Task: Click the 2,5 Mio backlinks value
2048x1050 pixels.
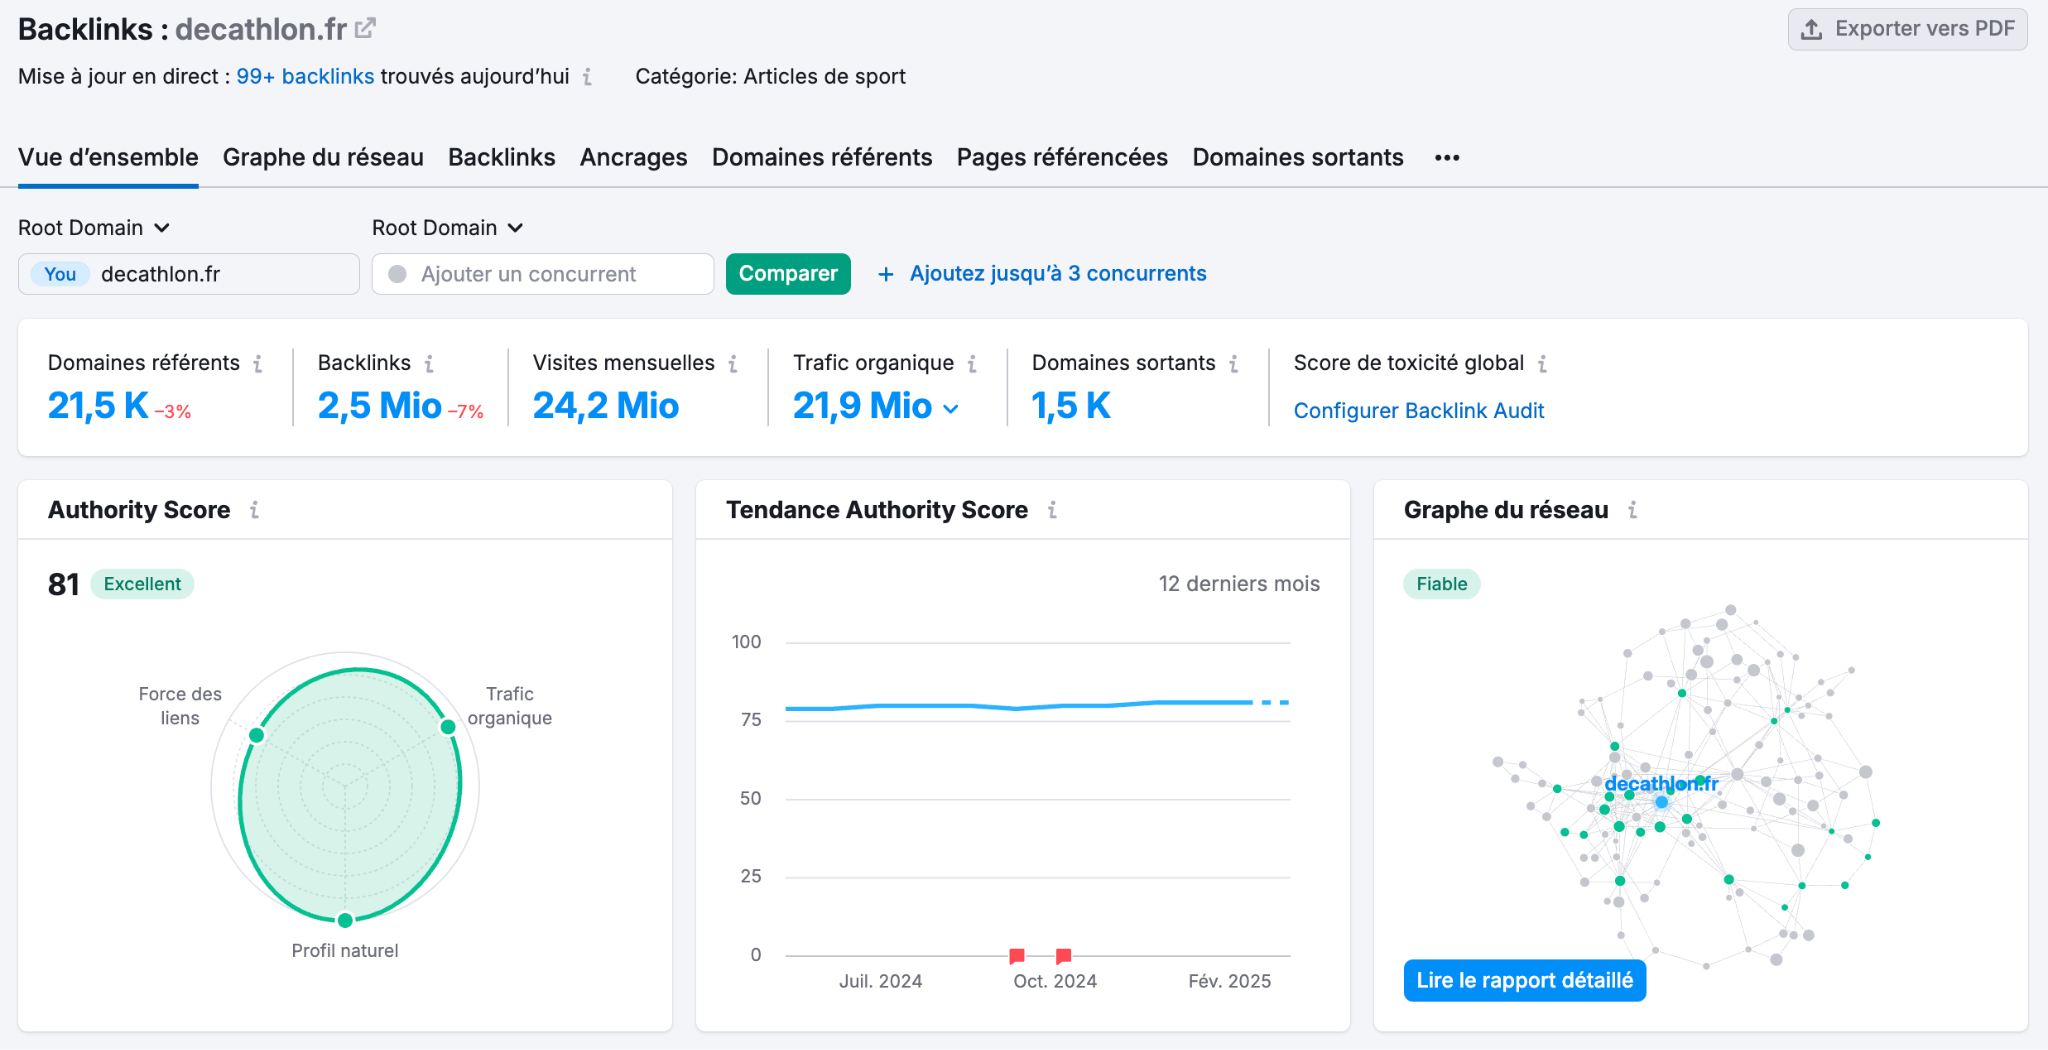Action: (x=380, y=406)
